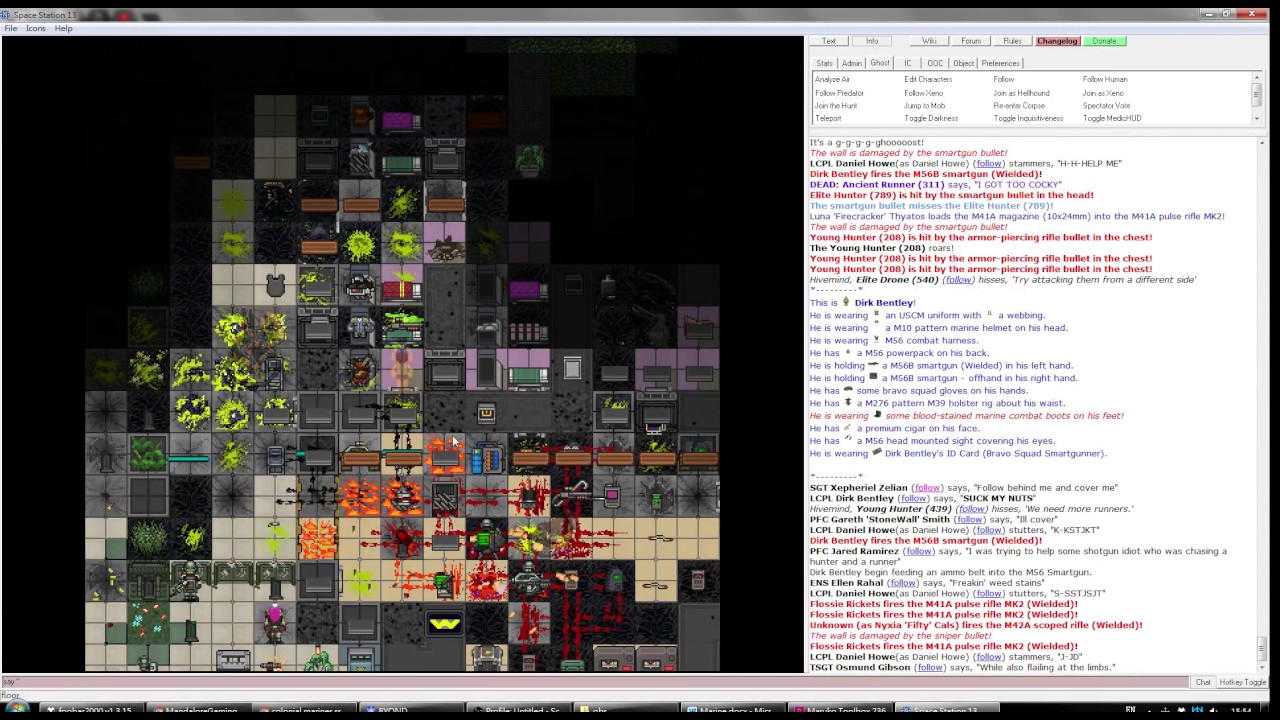Viewport: 1280px width, 720px height.
Task: Click the Follow Human verb
Action: [x=1105, y=79]
